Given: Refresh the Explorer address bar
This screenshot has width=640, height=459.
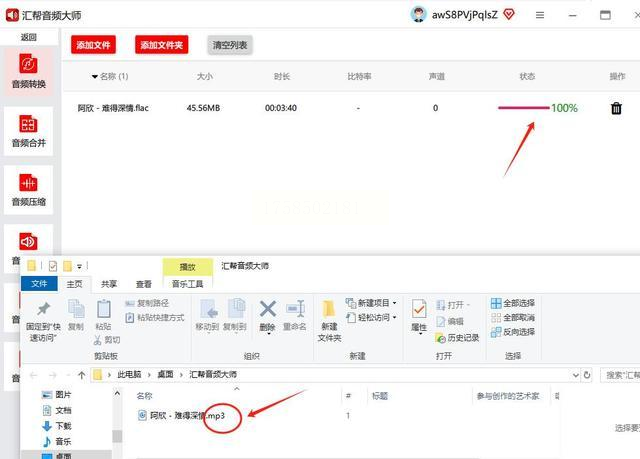Looking at the screenshot, I should (x=587, y=375).
